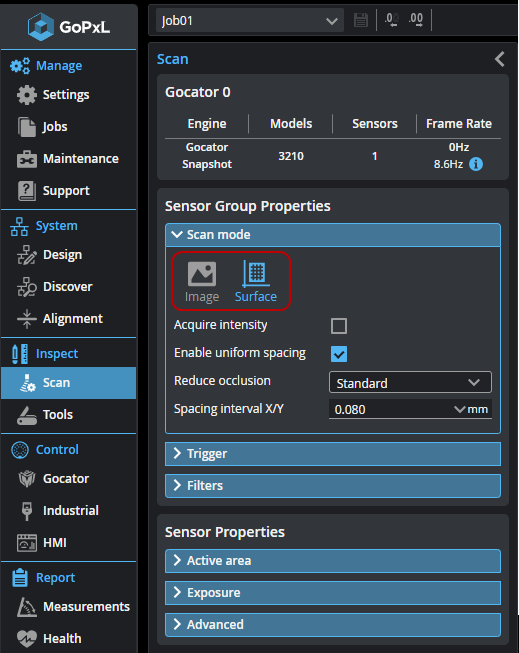Viewport: 519px width, 653px height.
Task: Click the decrease decimal places icon
Action: [x=391, y=20]
